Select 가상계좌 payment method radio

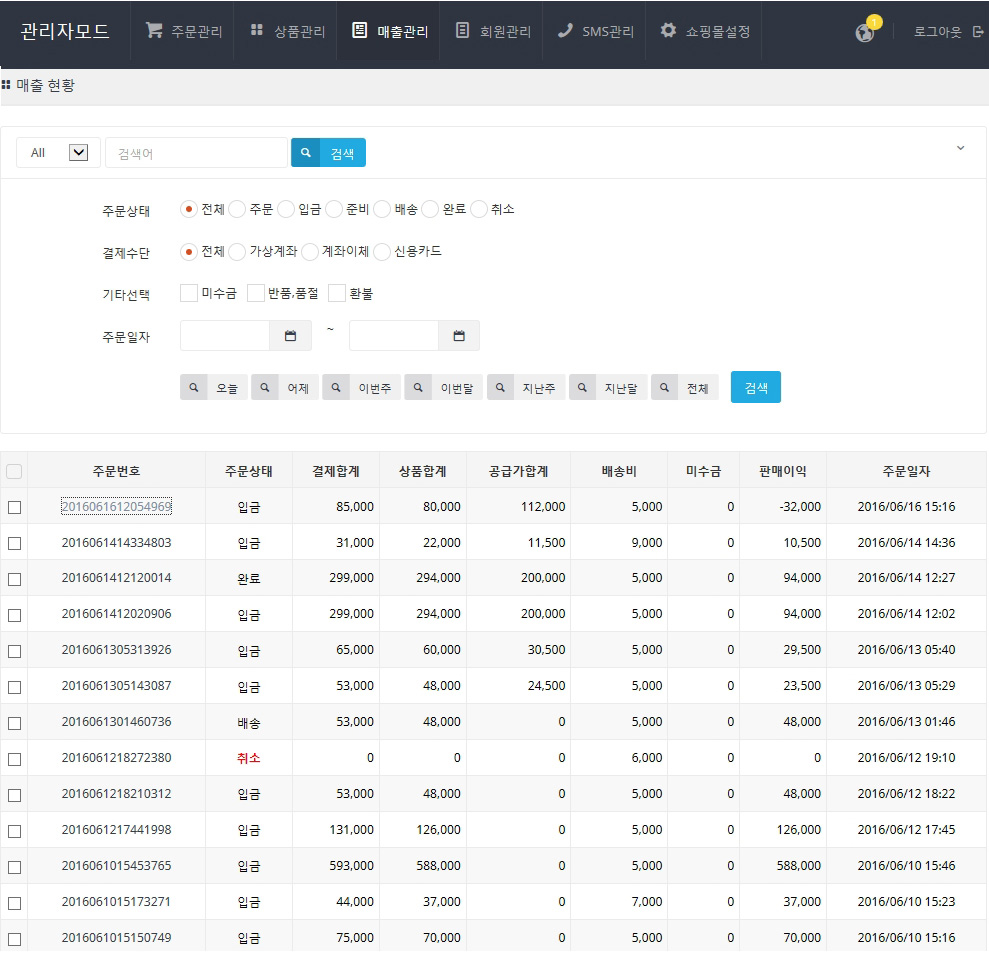pyautogui.click(x=237, y=252)
